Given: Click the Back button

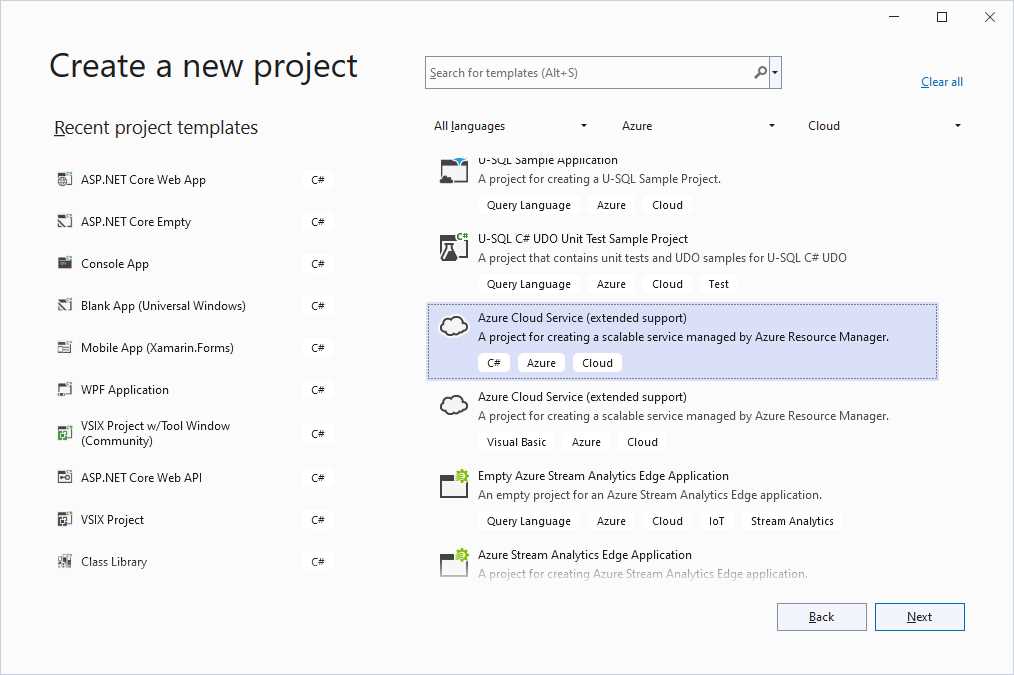Looking at the screenshot, I should [x=821, y=616].
